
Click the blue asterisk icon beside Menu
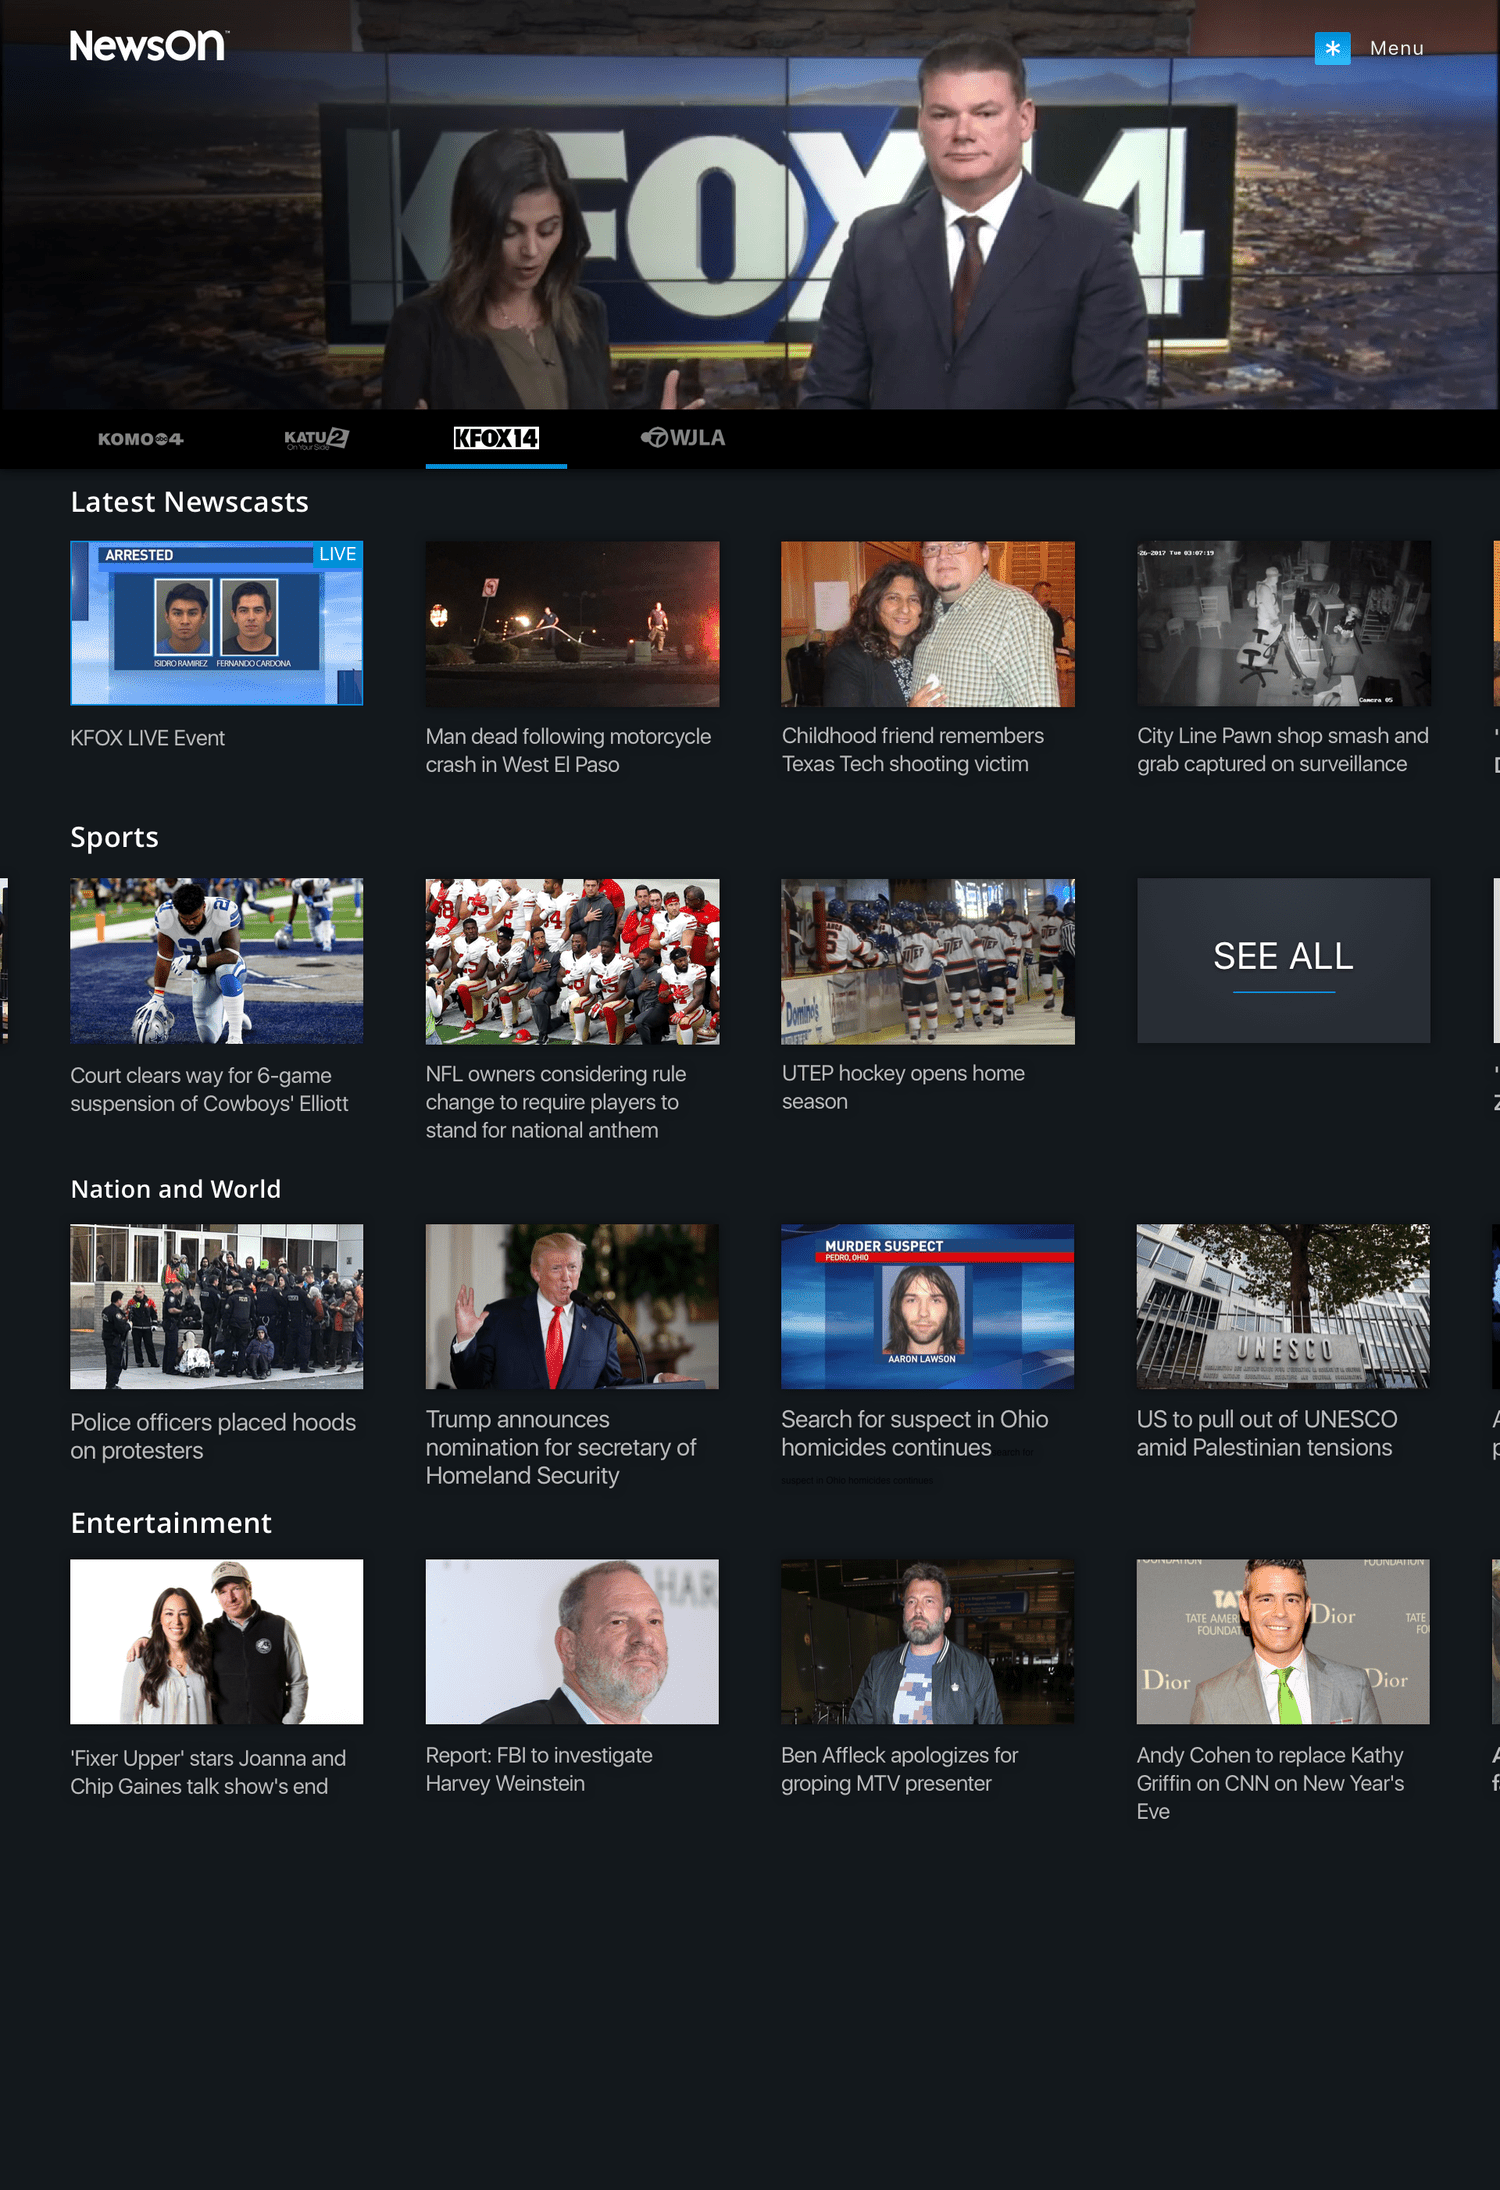[1332, 48]
